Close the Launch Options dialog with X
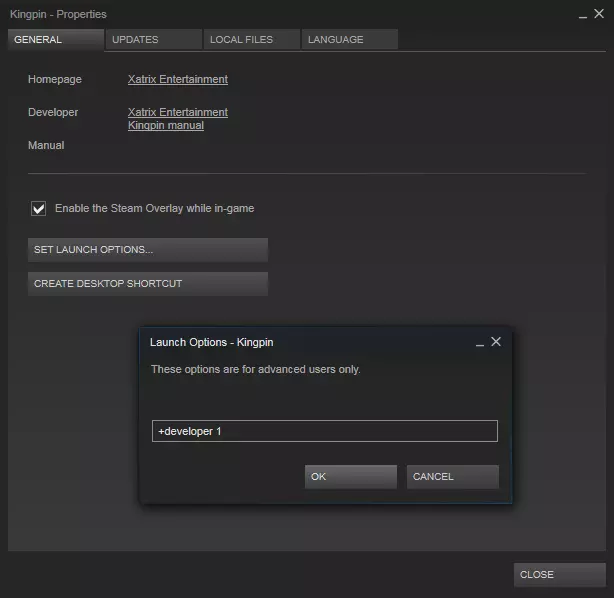614x598 pixels. coord(496,341)
